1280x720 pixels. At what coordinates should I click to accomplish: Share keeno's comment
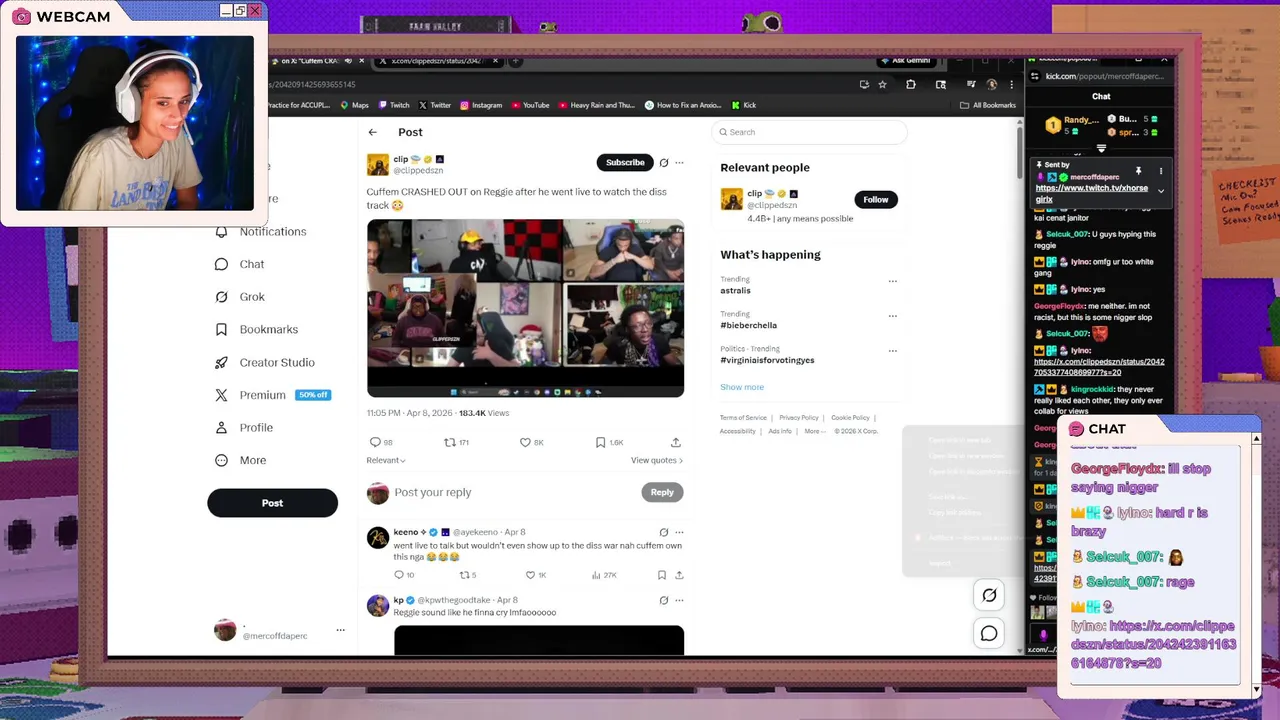(679, 575)
